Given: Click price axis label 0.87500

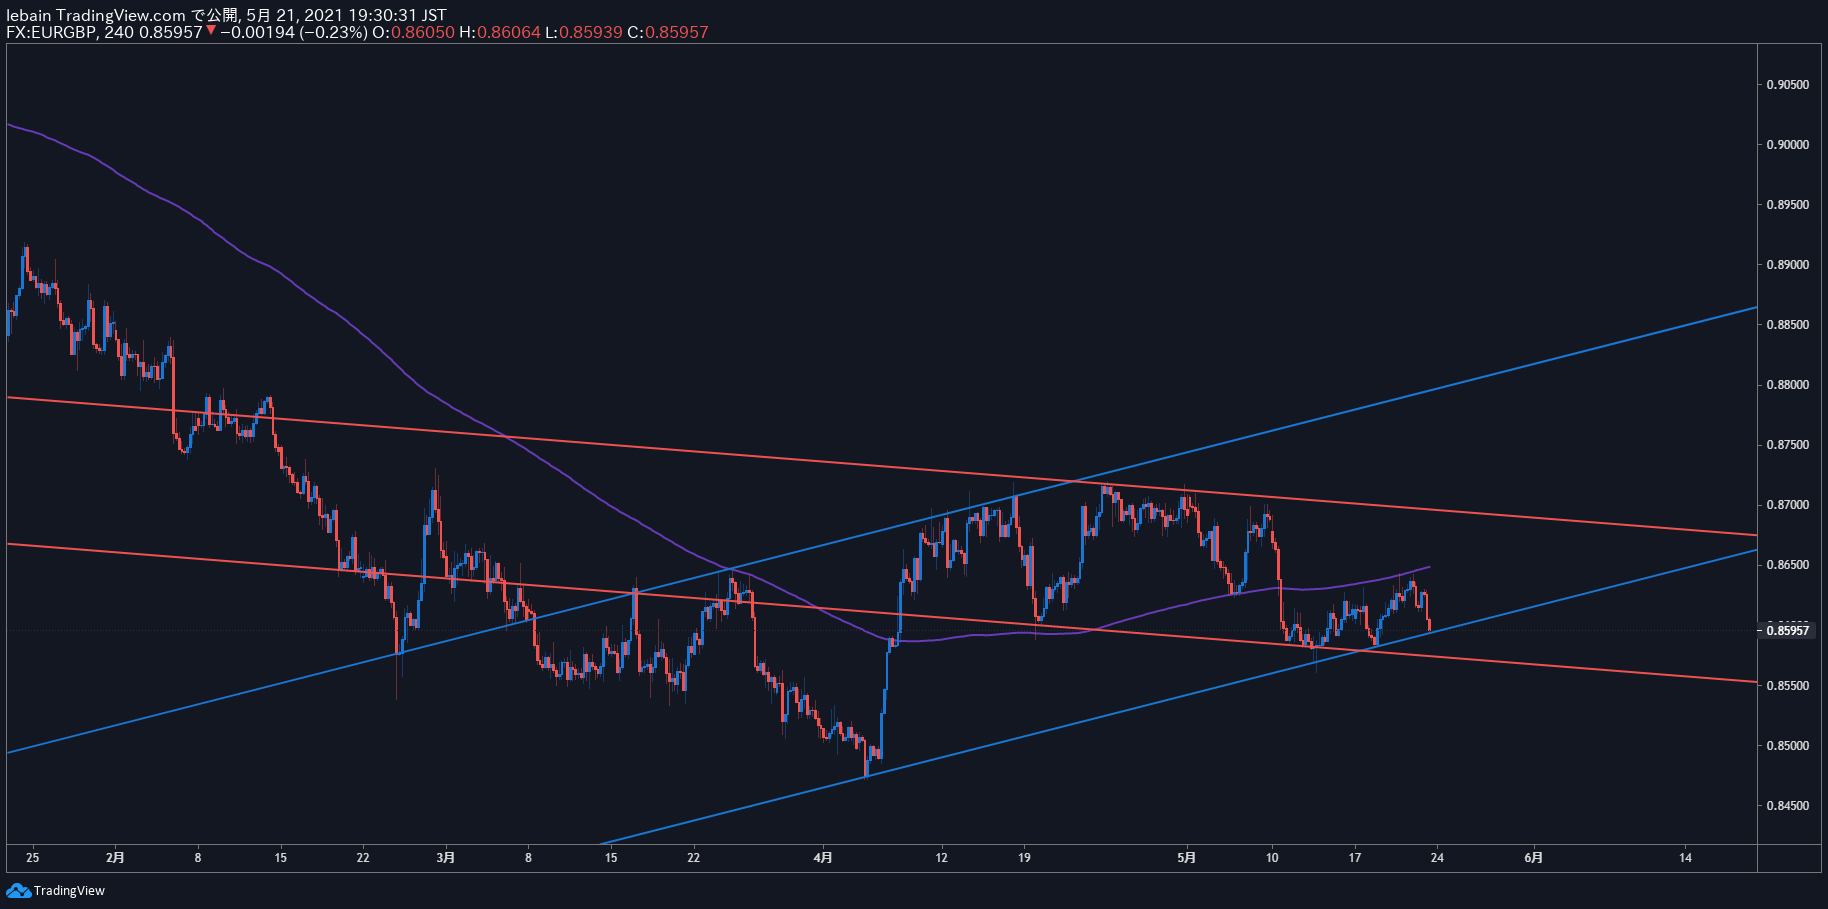Looking at the screenshot, I should tap(1787, 445).
